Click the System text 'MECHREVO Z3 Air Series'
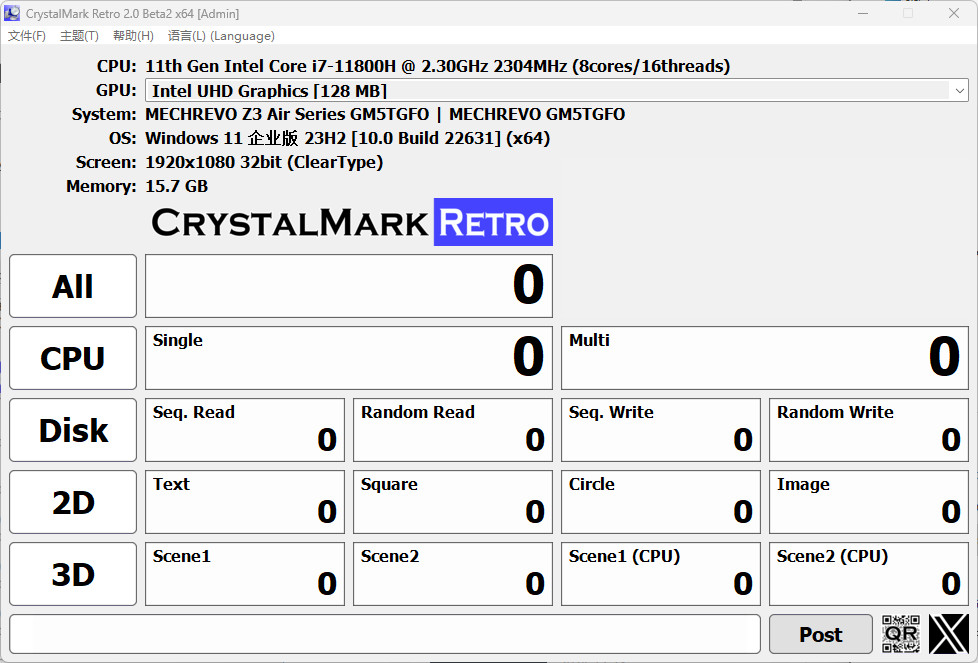 pyautogui.click(x=245, y=114)
